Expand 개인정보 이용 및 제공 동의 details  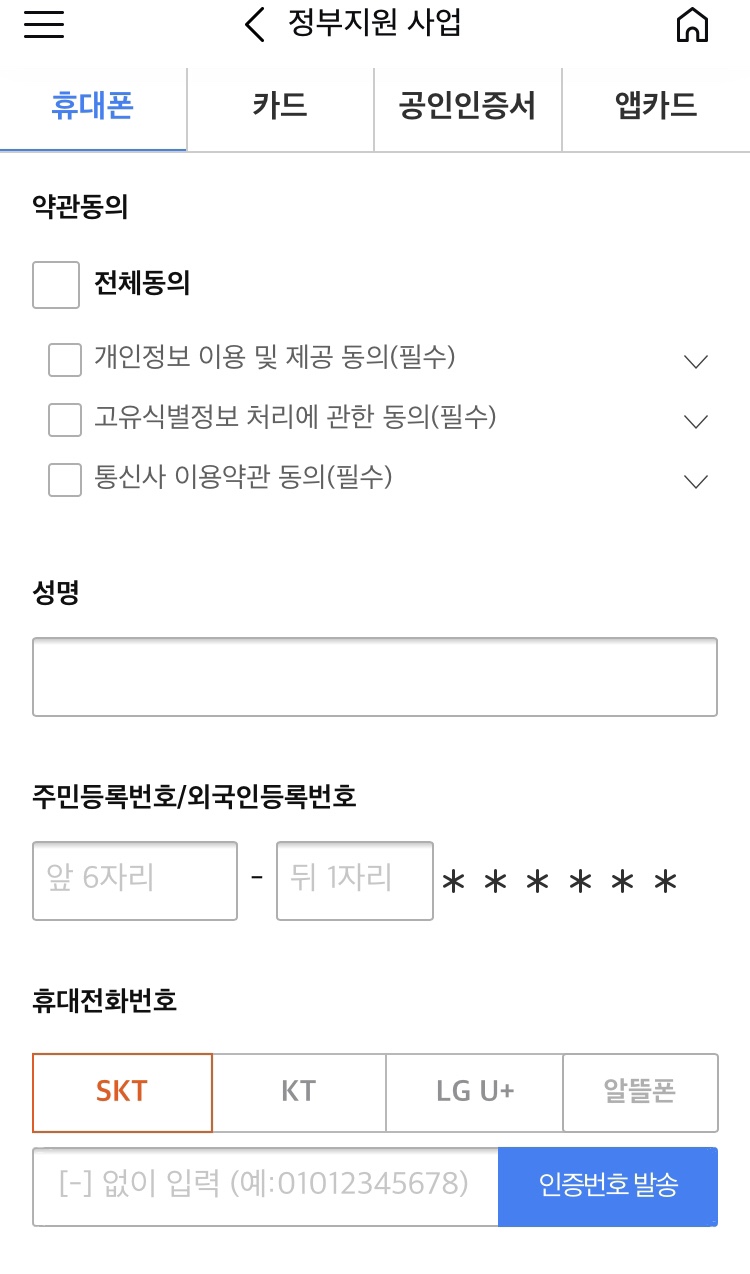696,362
